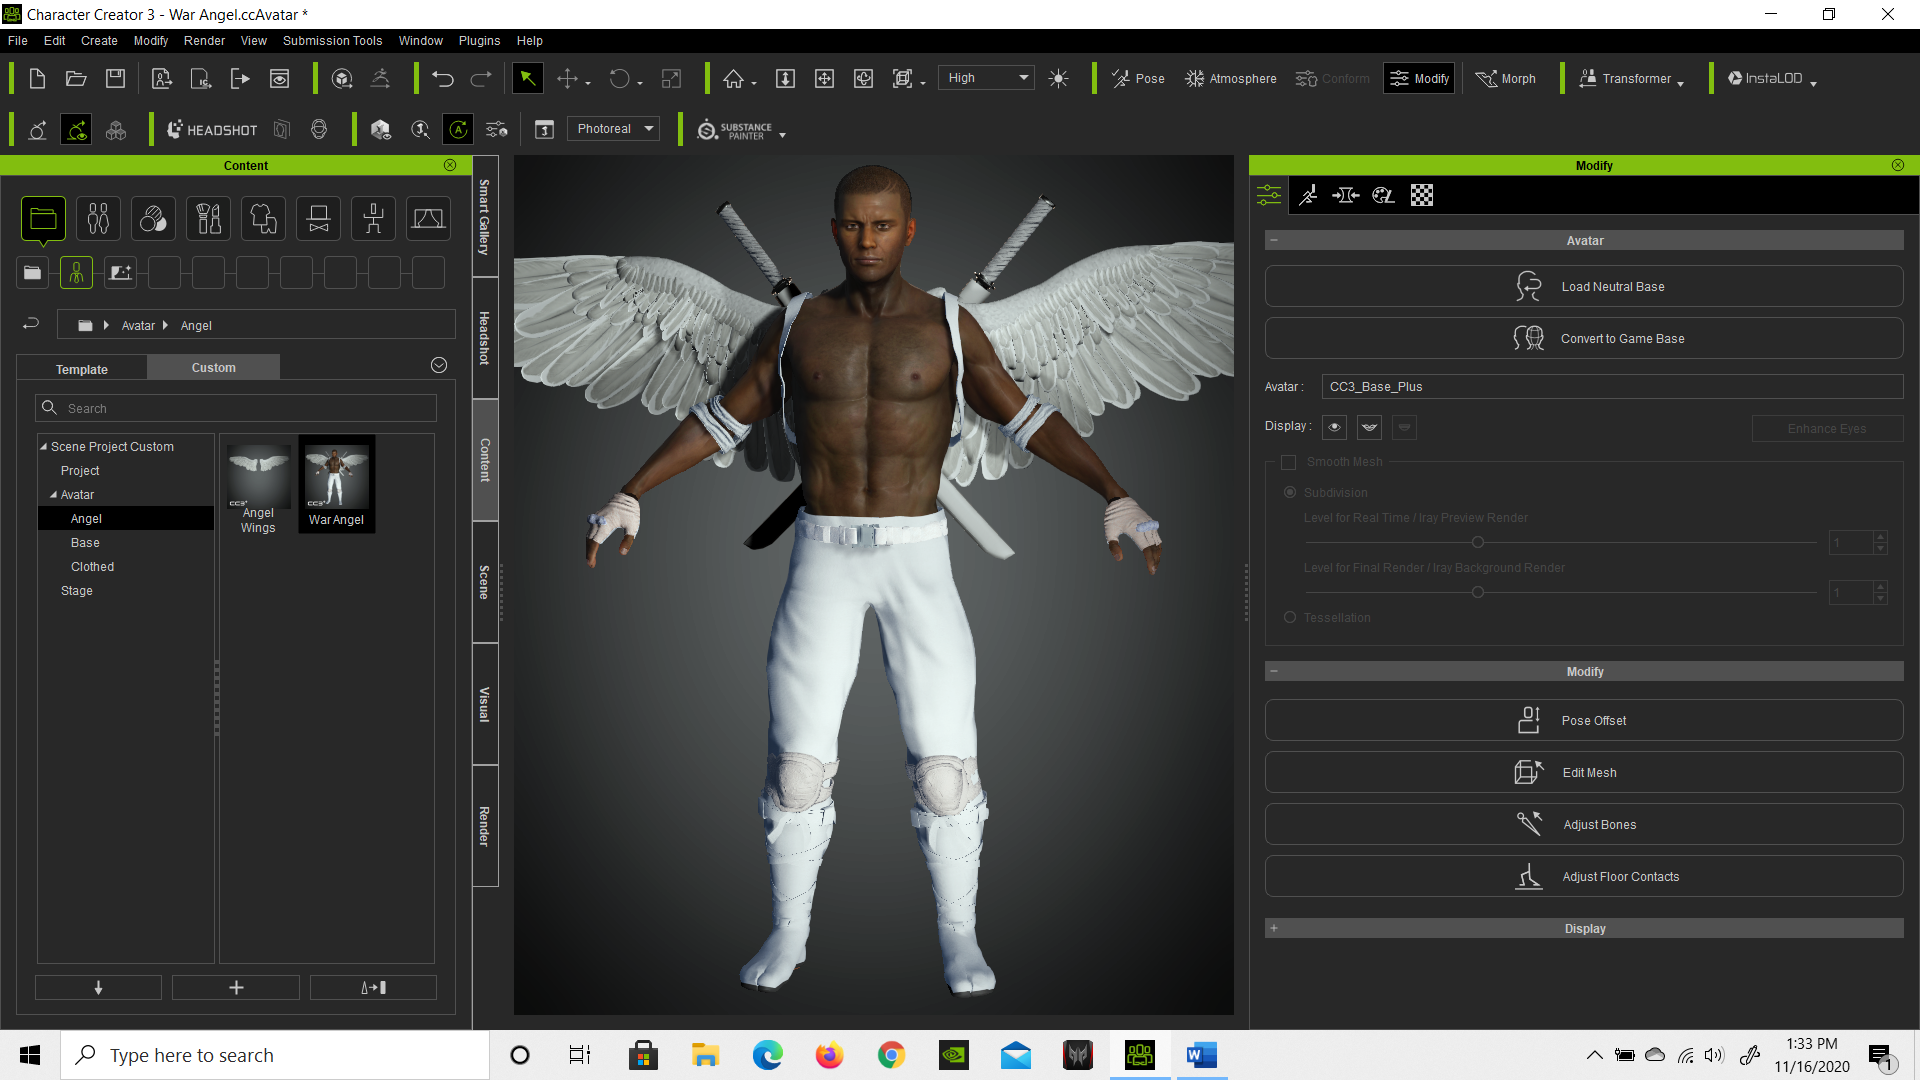Select the green arrow Select tool
The width and height of the screenshot is (1920, 1080).
[527, 79]
